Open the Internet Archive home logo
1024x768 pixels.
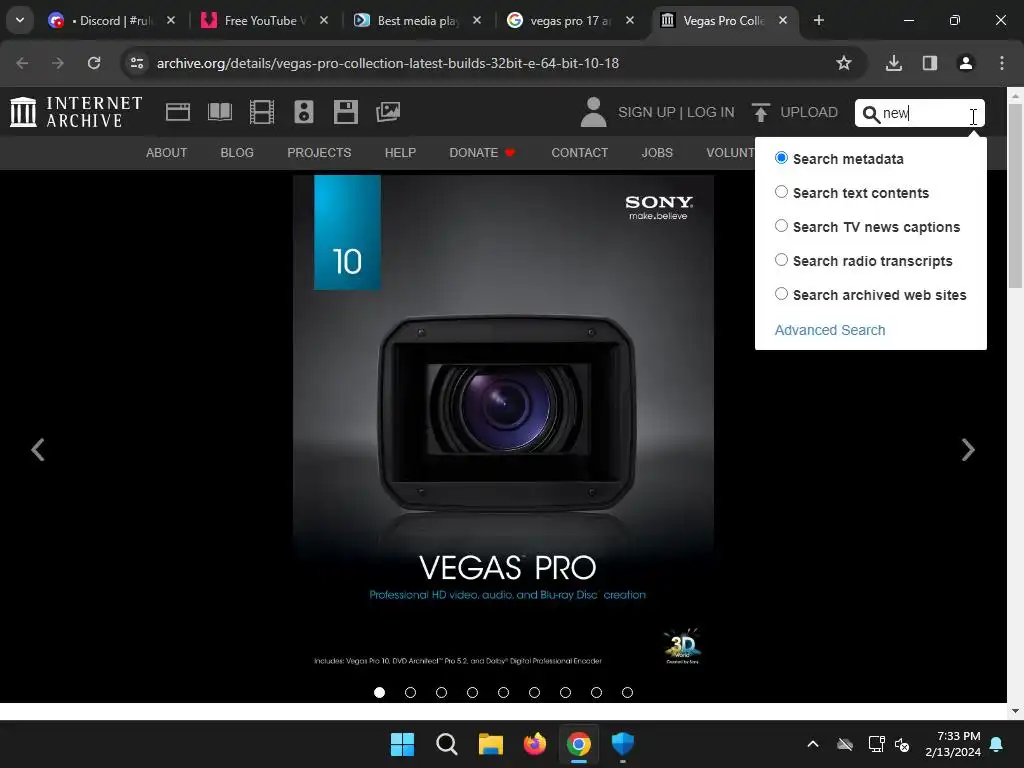pos(76,112)
